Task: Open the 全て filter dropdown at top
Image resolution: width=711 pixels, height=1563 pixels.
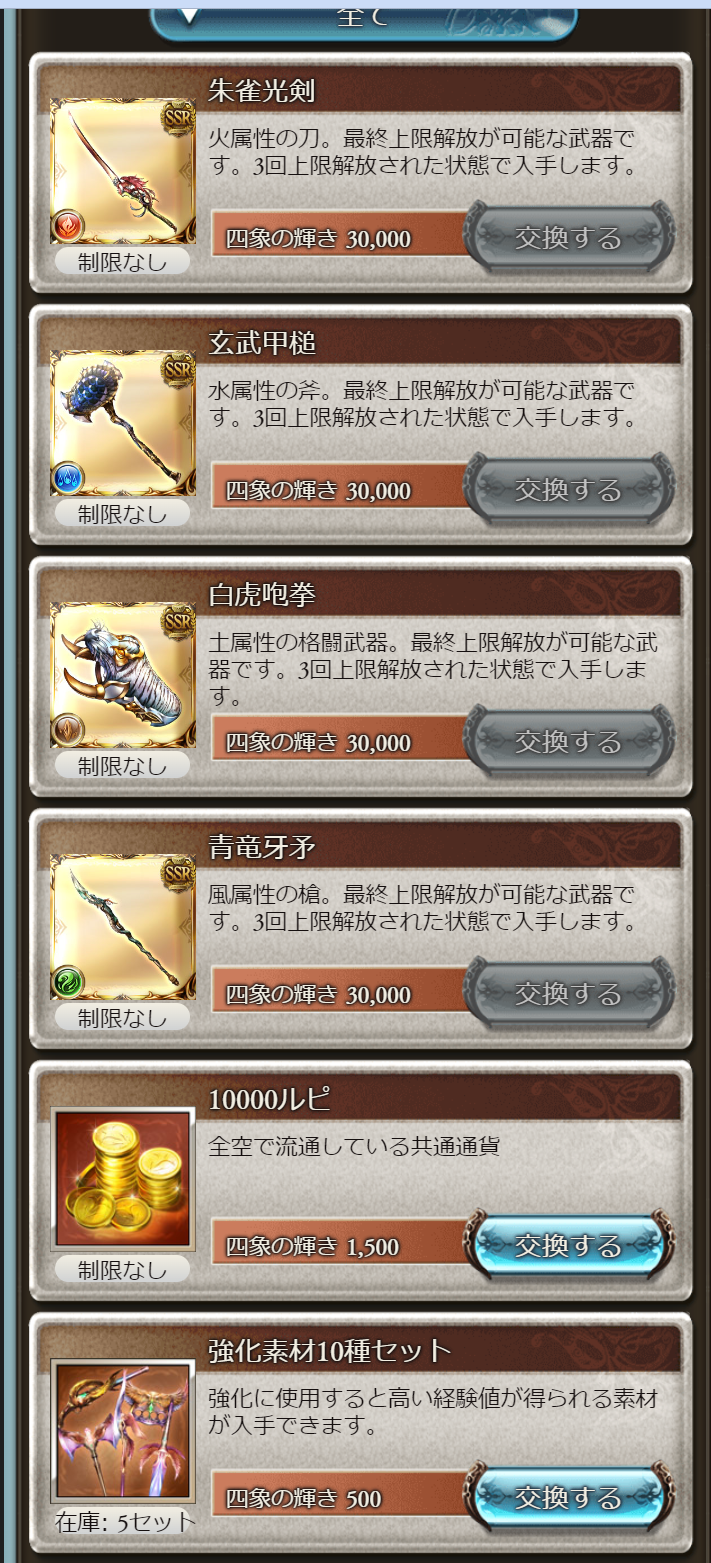Action: click(364, 20)
